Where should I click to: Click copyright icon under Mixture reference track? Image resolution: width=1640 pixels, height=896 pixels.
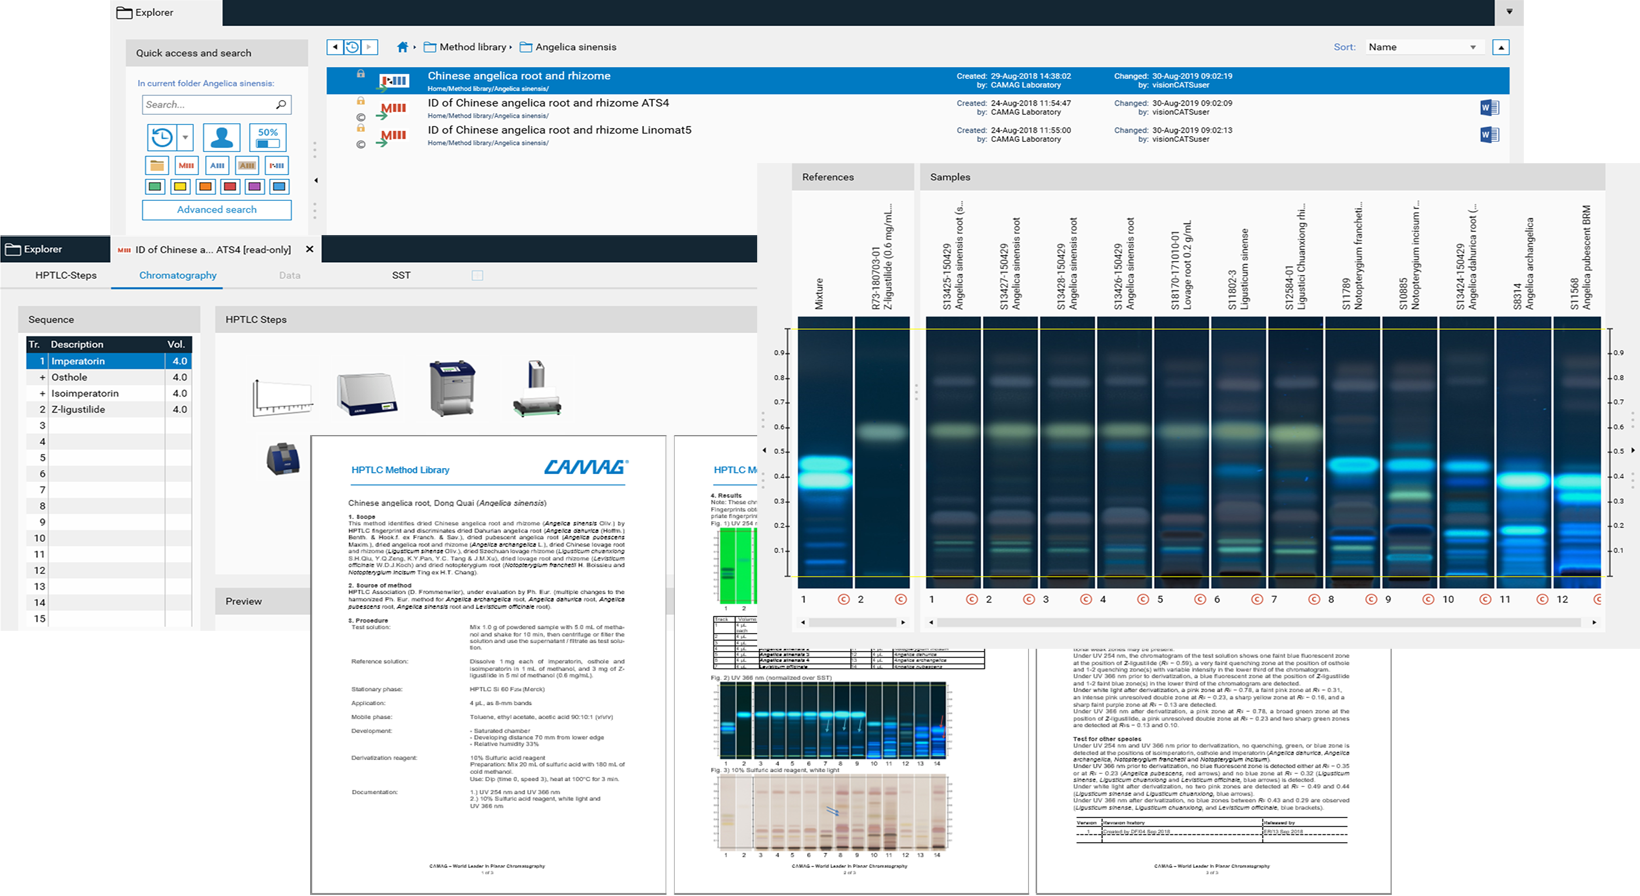[x=843, y=600]
